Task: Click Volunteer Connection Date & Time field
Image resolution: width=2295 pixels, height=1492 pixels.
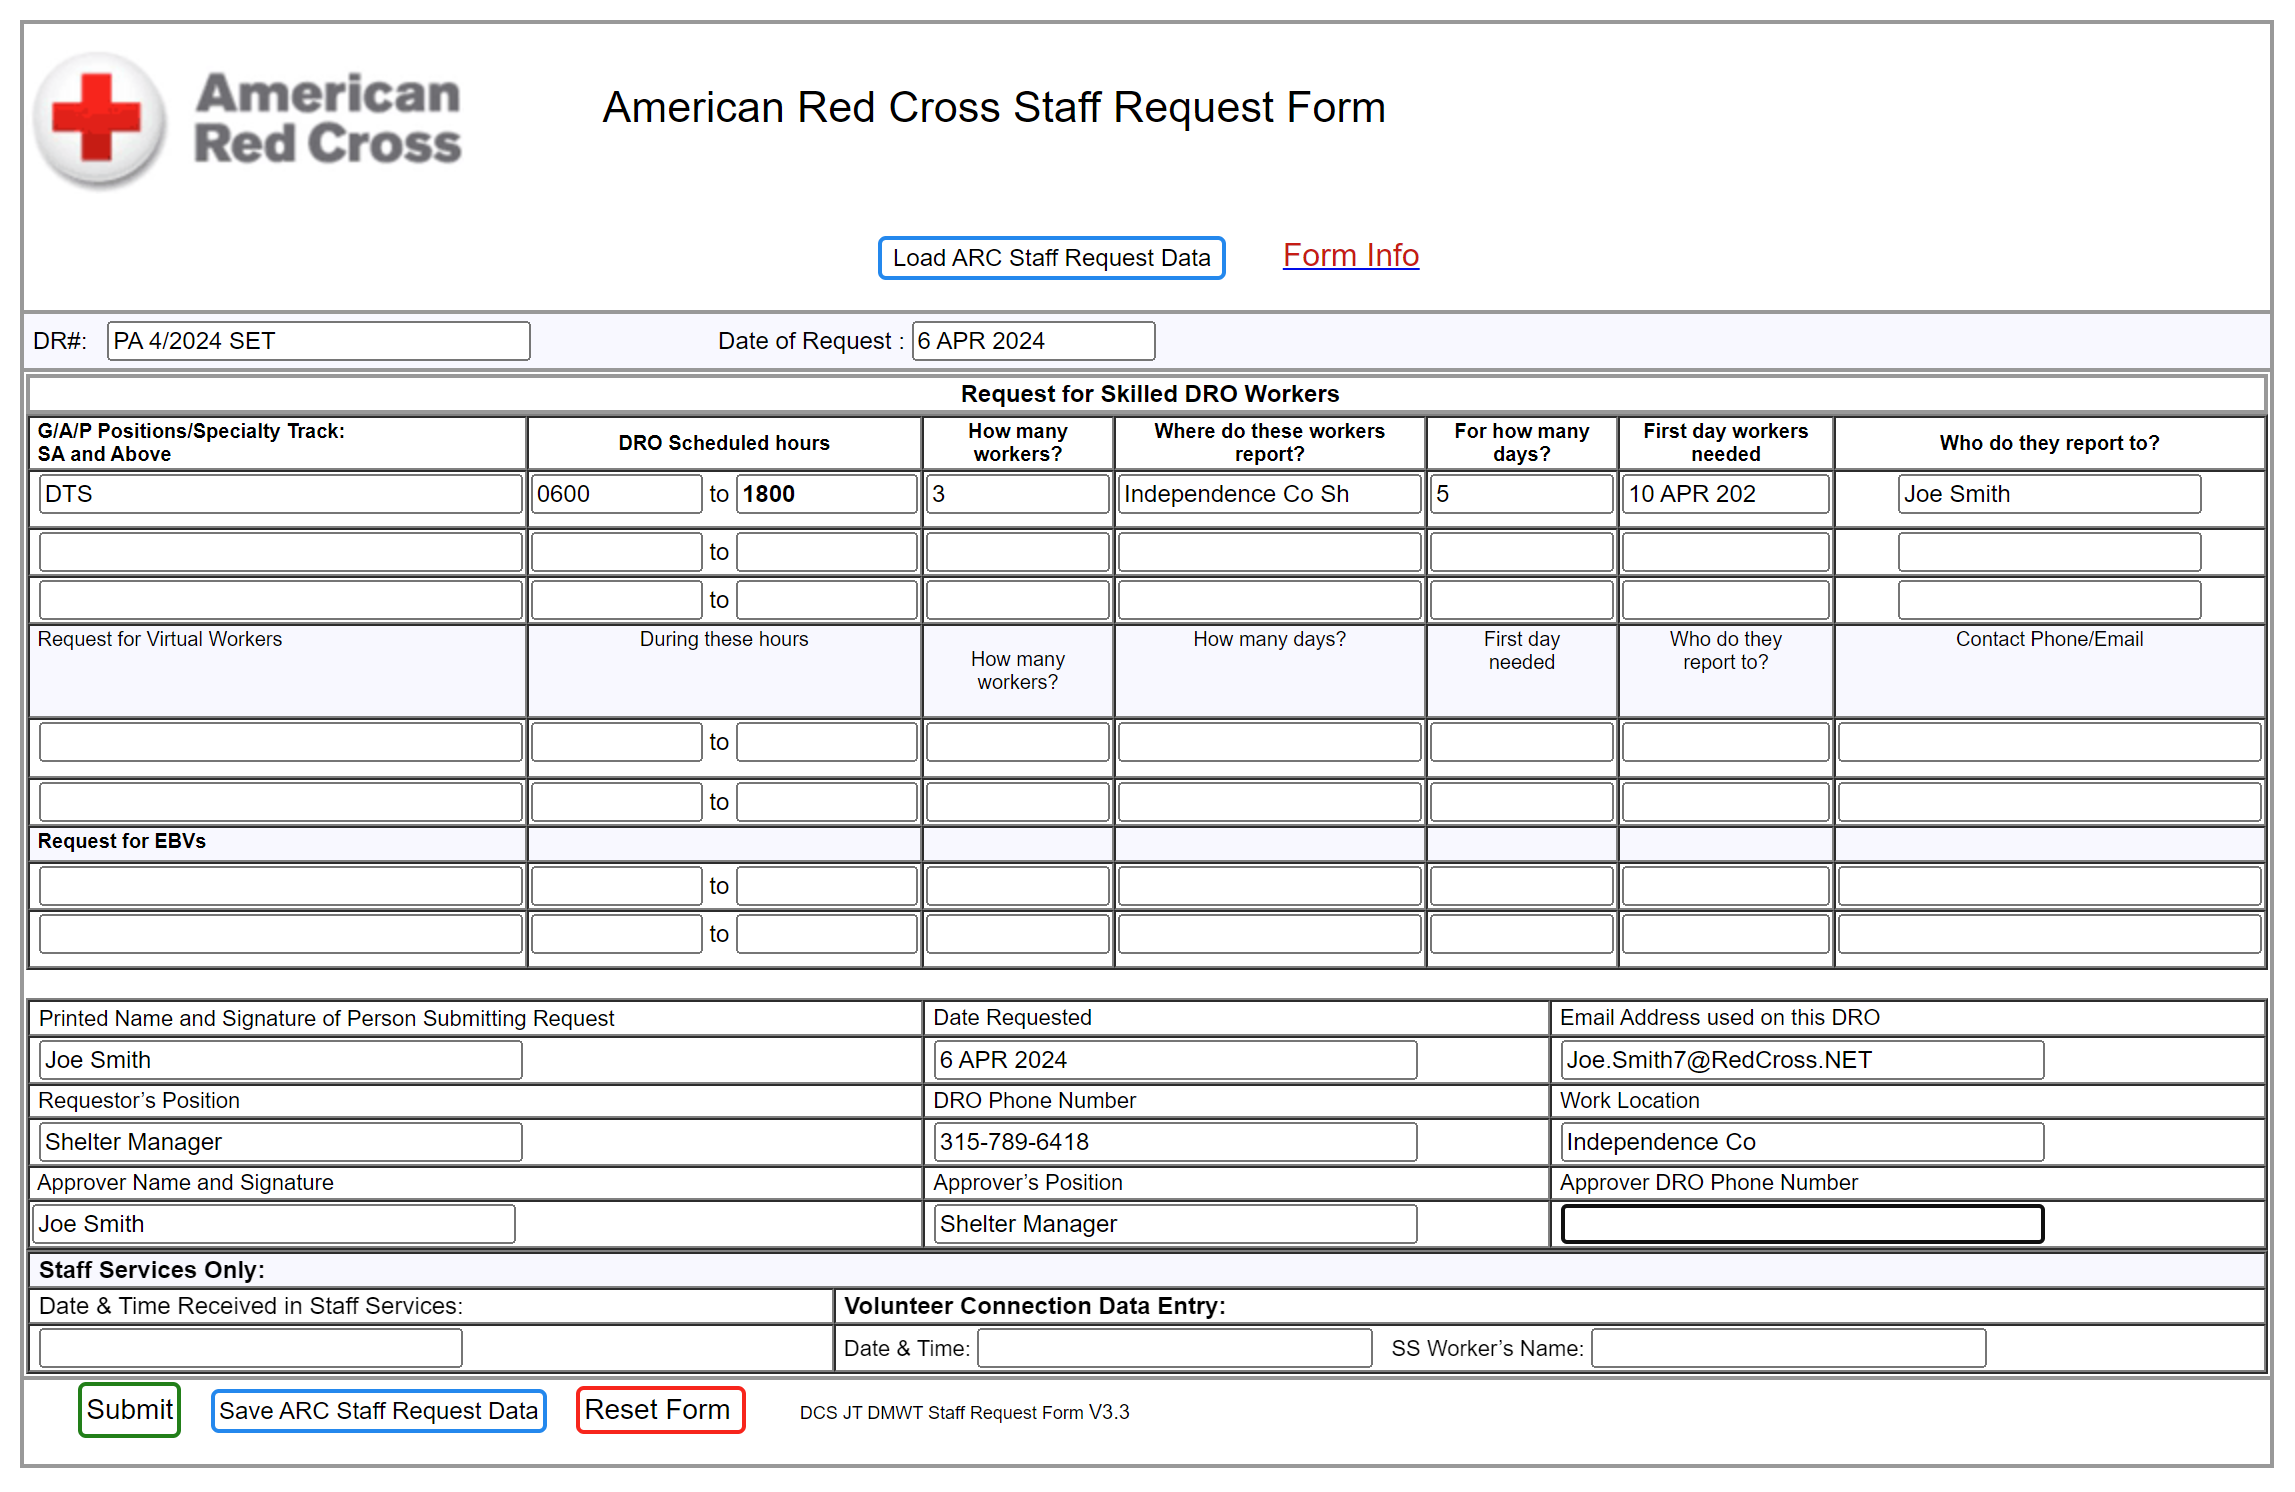Action: [1174, 1348]
